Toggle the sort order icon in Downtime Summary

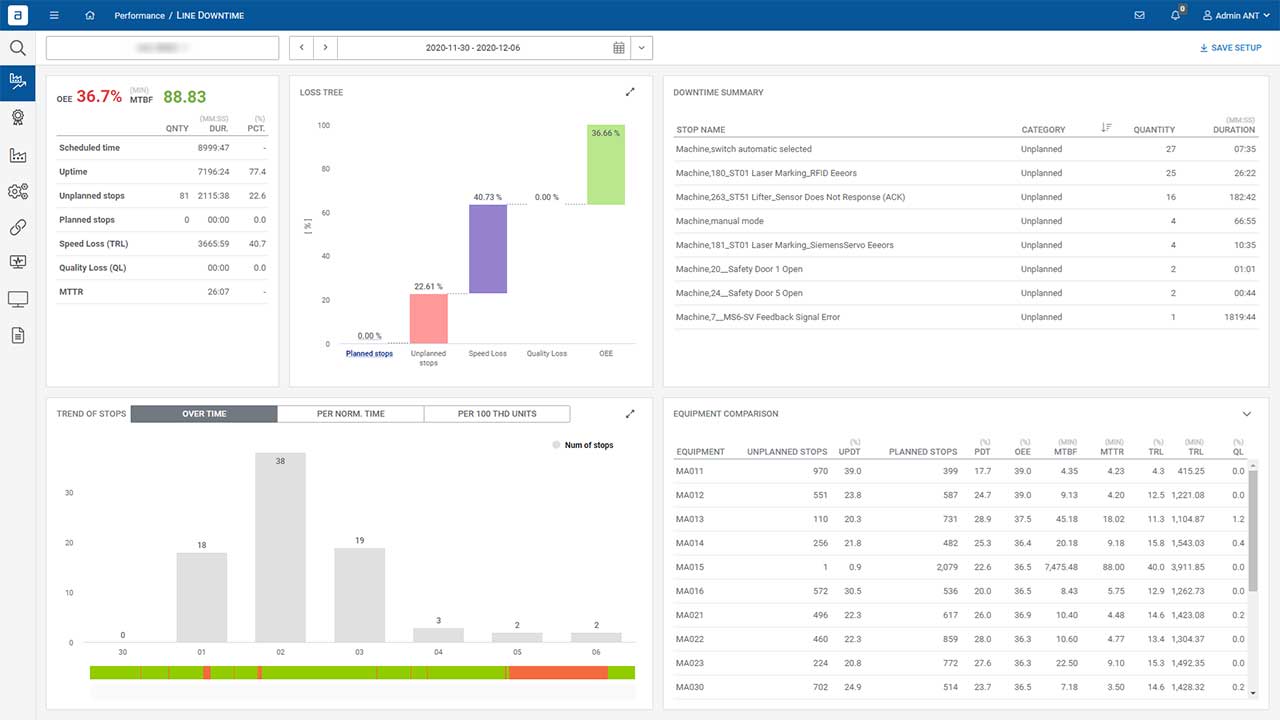[x=1106, y=128]
